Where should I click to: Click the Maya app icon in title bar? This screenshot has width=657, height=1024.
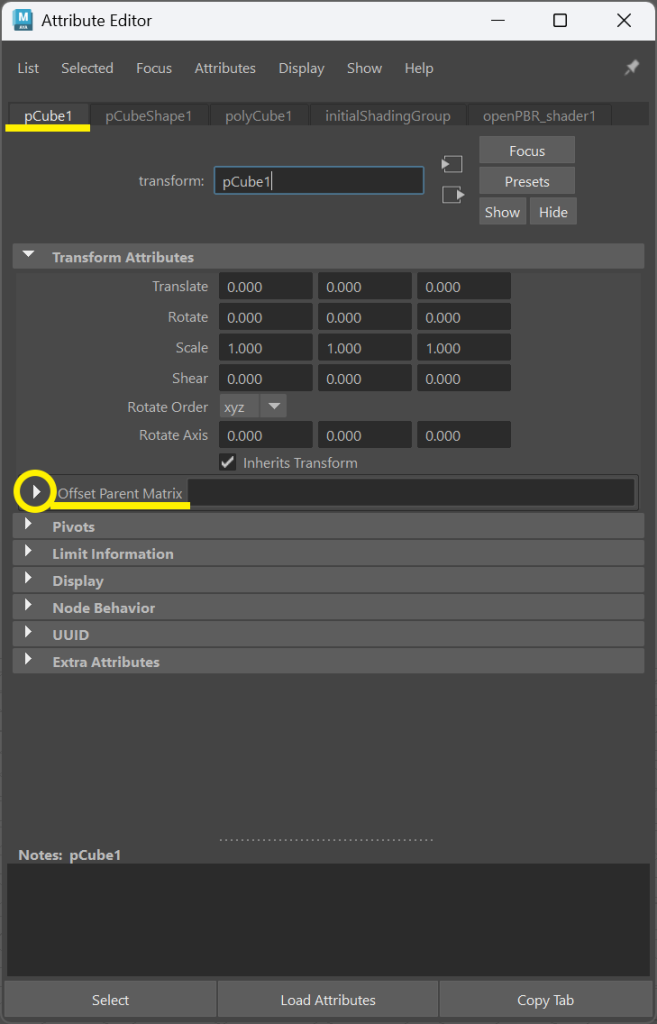point(22,20)
